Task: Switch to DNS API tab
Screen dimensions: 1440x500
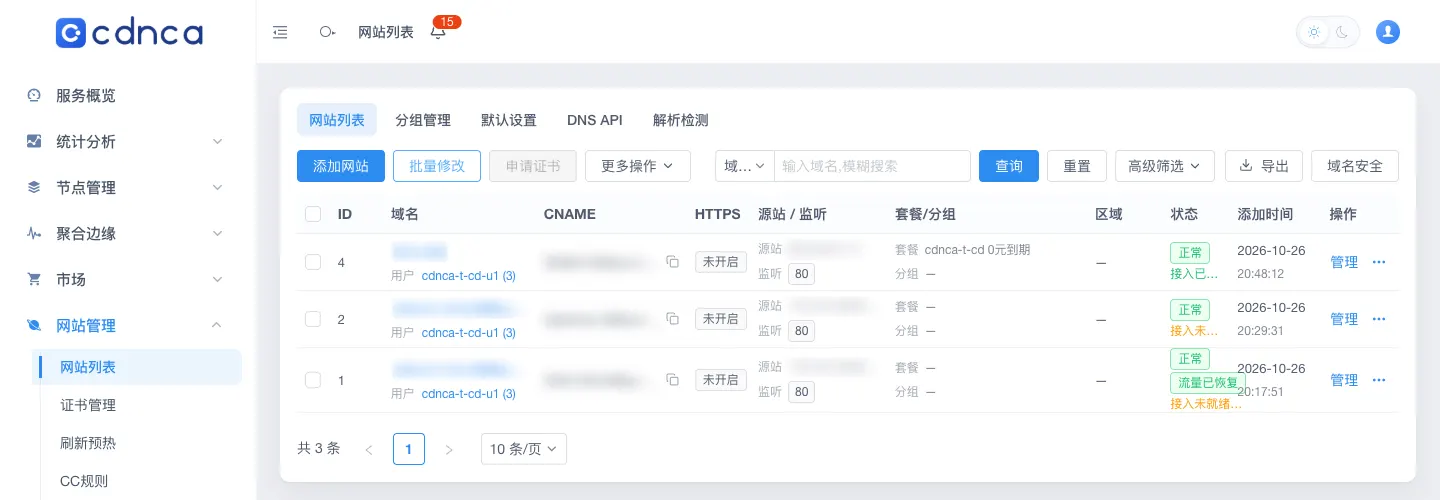Action: coord(595,120)
